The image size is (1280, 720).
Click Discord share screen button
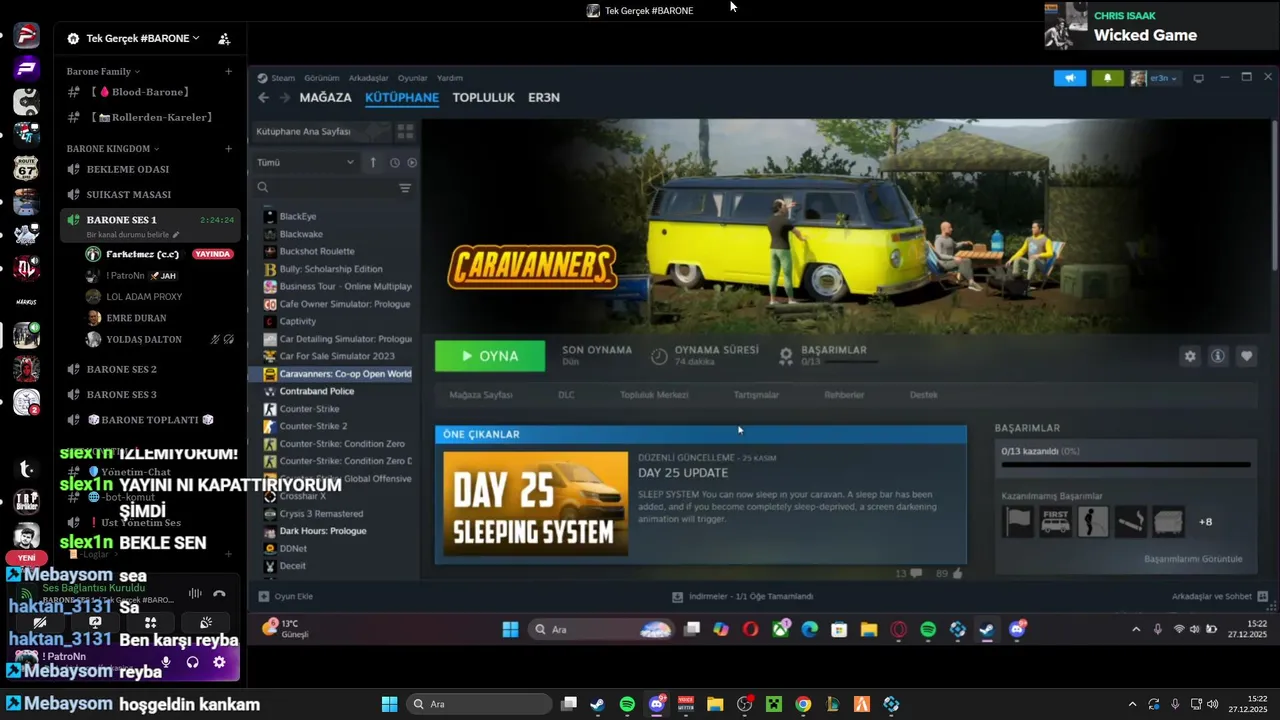pyautogui.click(x=95, y=622)
